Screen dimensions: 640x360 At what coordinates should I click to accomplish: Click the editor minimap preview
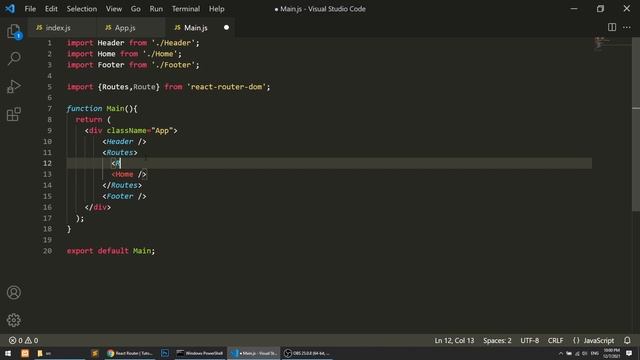click(x=611, y=43)
